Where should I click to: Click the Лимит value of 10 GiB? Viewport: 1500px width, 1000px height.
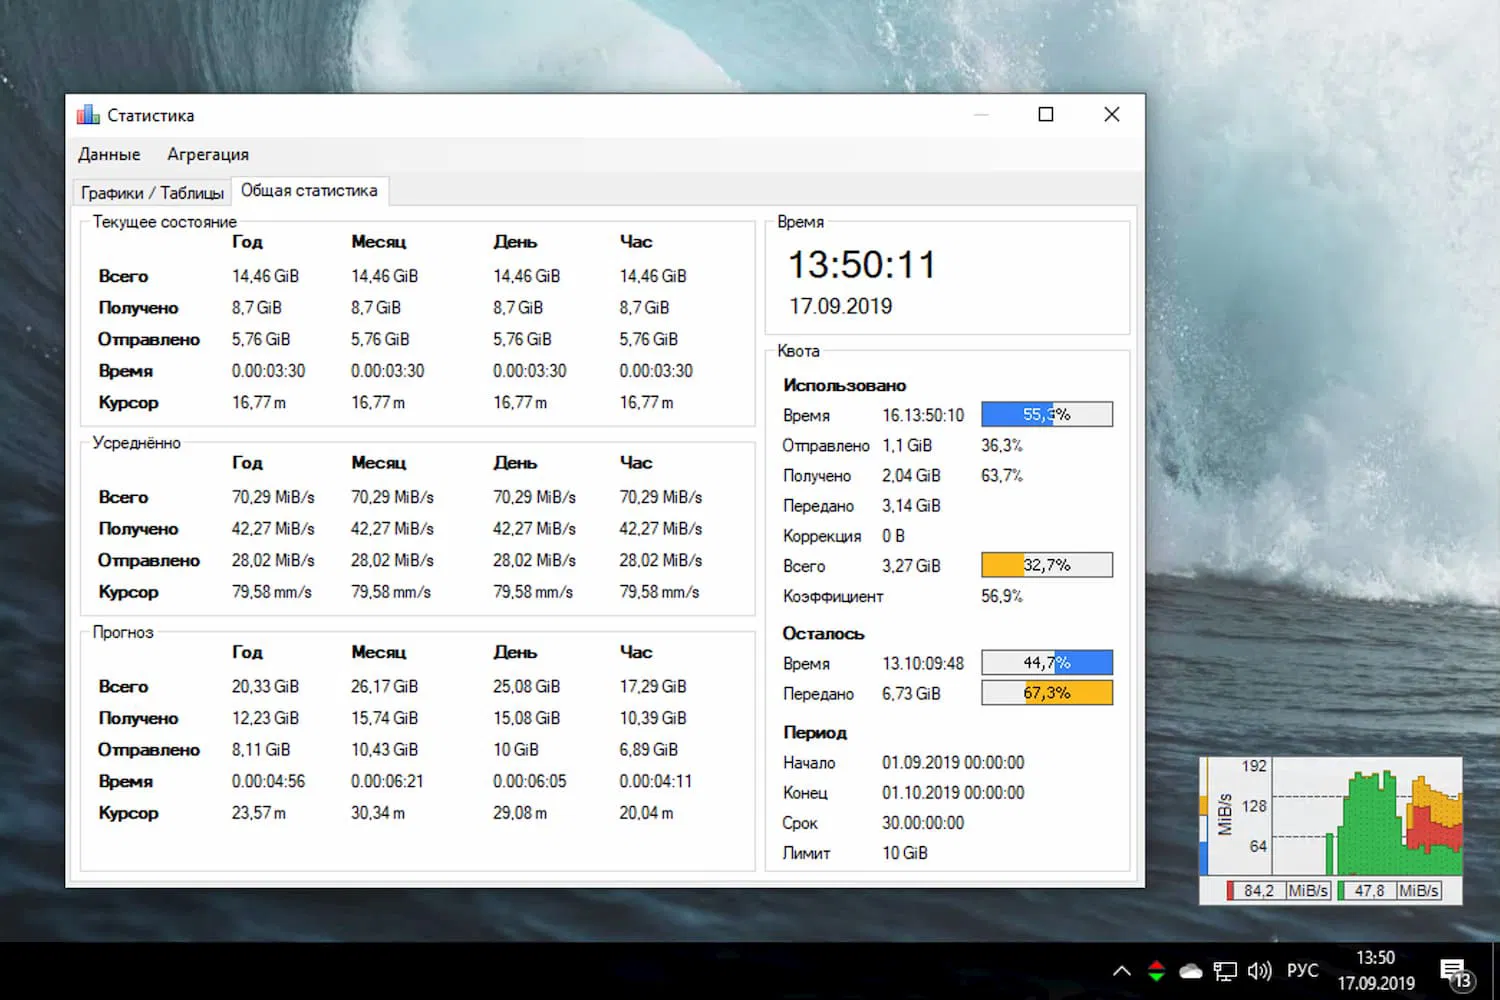[903, 852]
